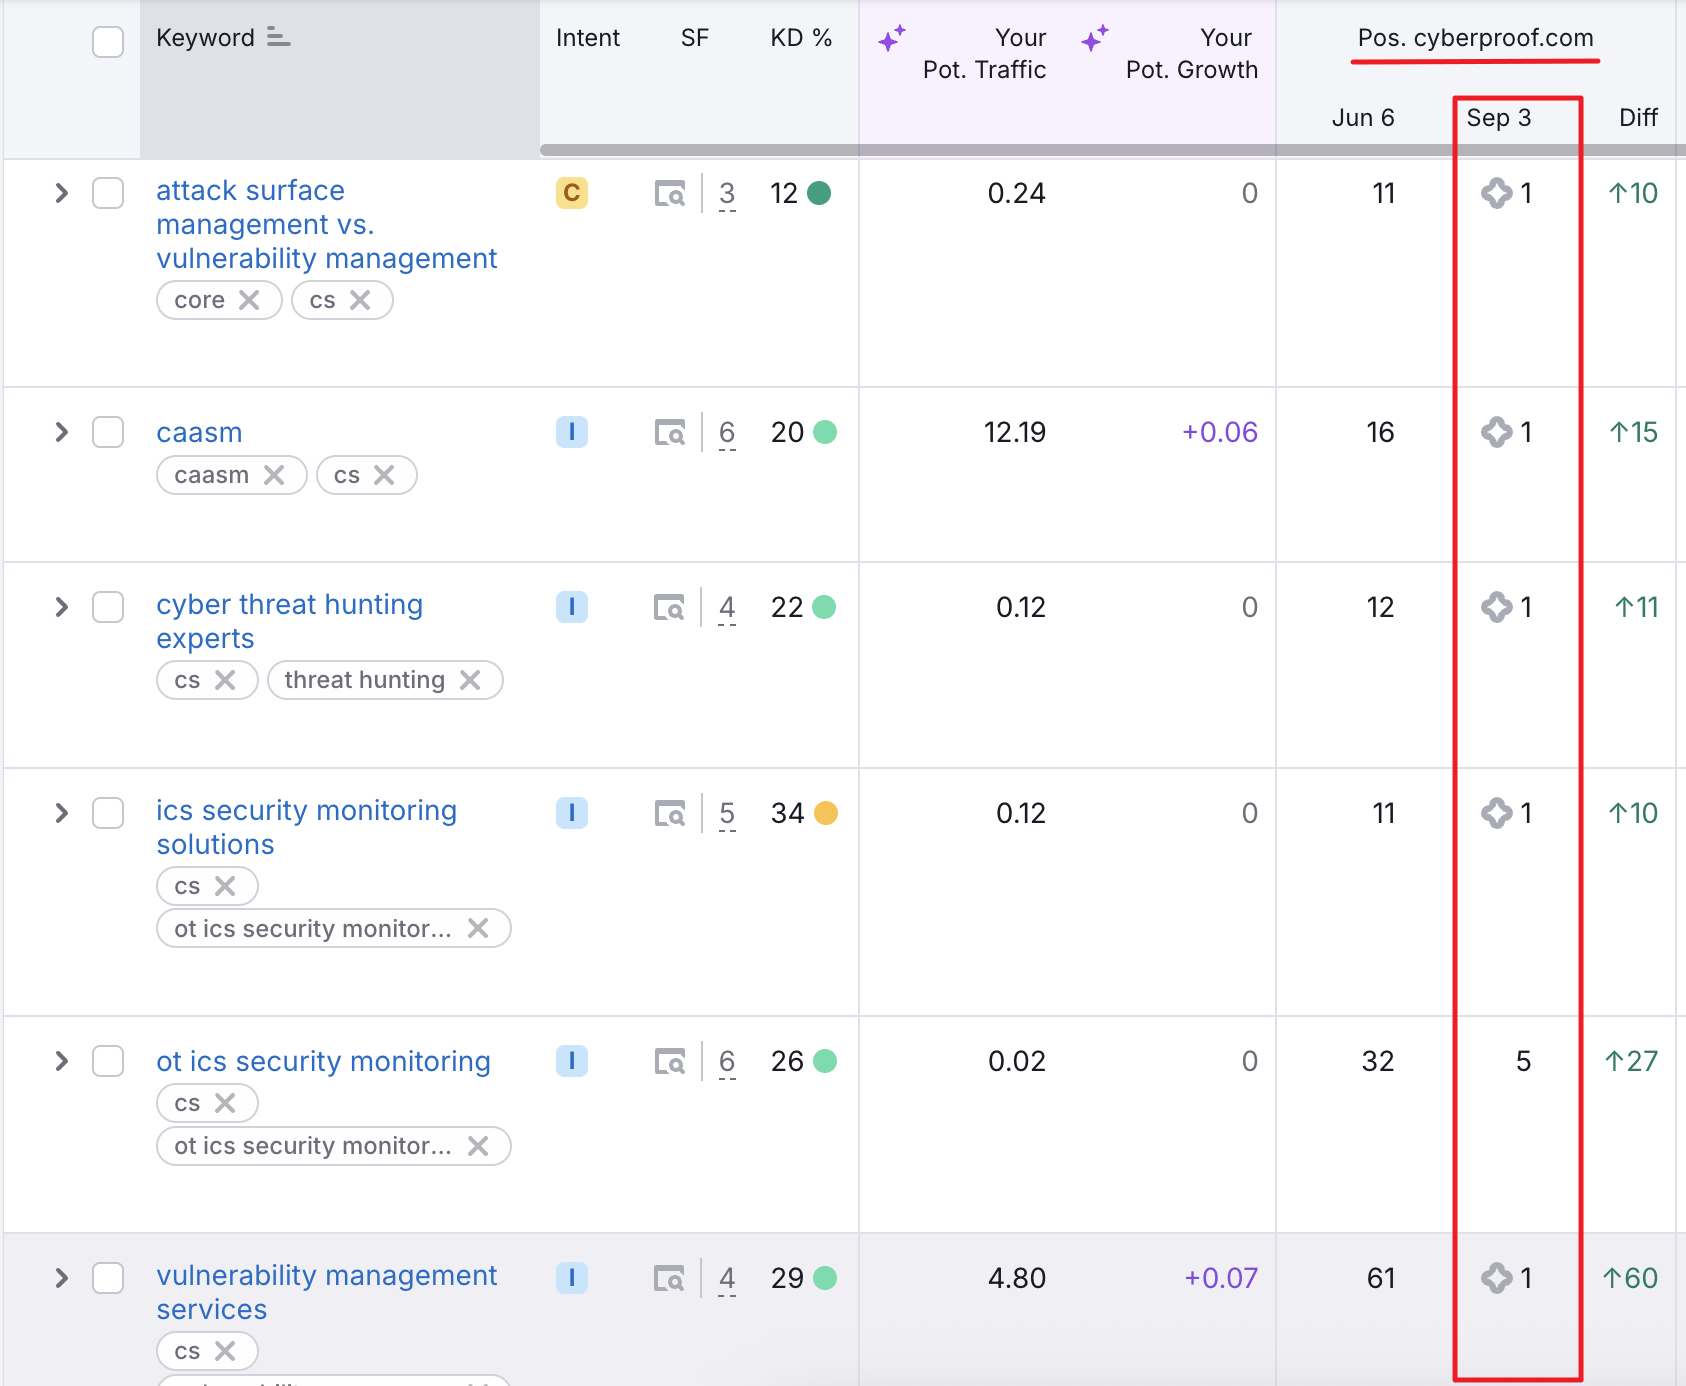Remove the 'caasm' tag chip
This screenshot has height=1386, width=1686.
[274, 475]
